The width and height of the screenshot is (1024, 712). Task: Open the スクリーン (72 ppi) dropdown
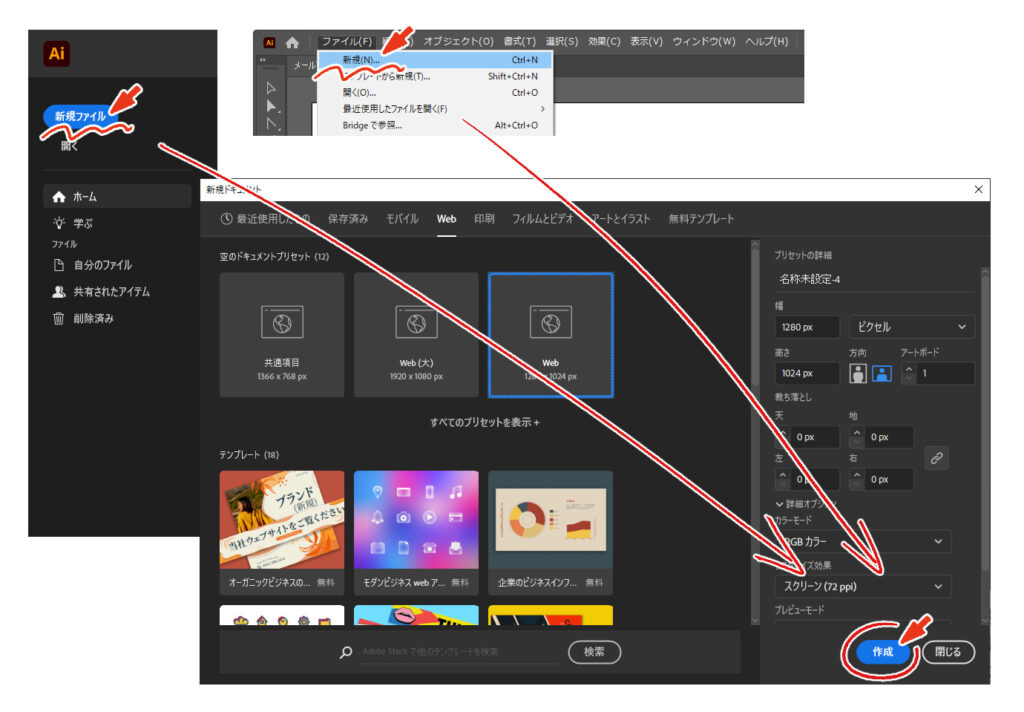(x=862, y=587)
